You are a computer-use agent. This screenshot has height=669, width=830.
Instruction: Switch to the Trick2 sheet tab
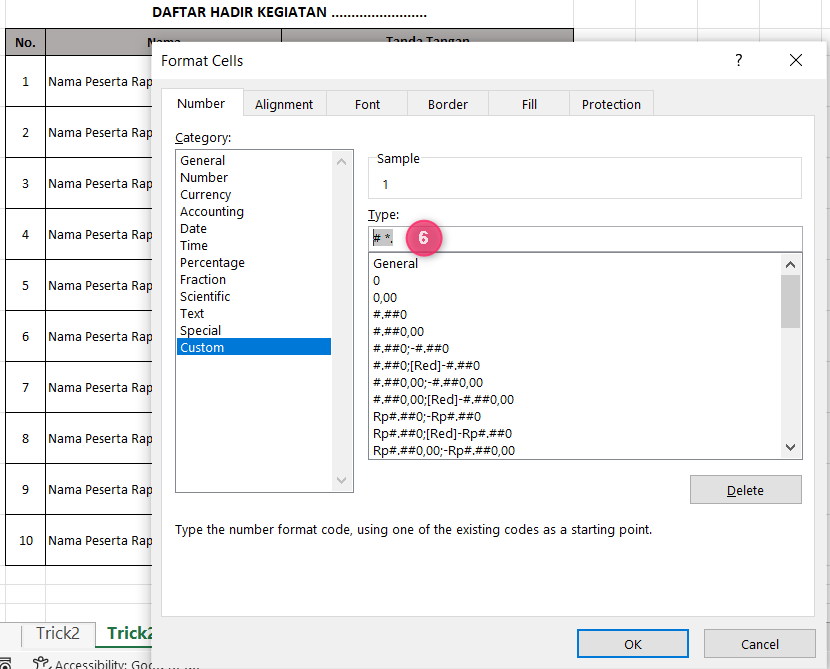58,633
